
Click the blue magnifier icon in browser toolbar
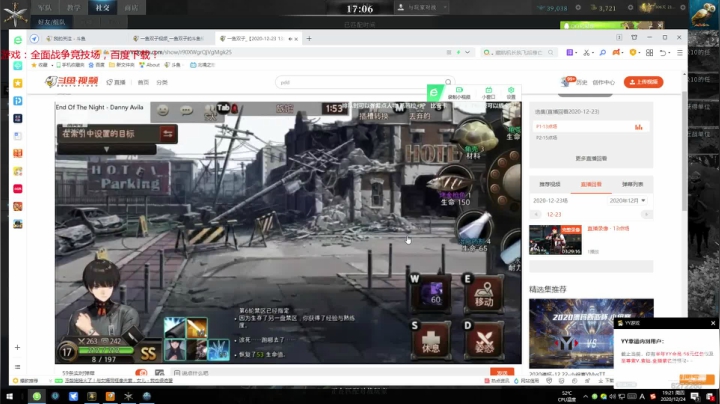602,53
